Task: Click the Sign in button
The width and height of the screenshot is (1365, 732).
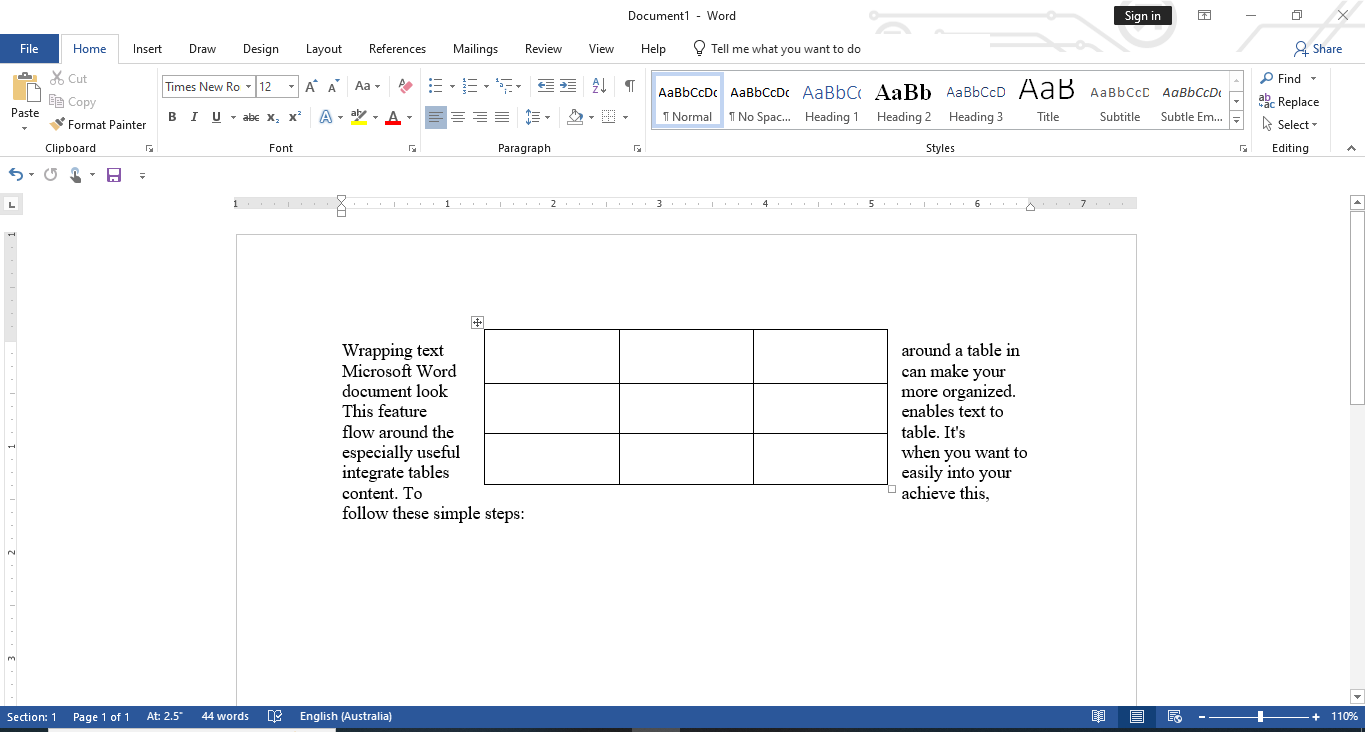Action: 1142,15
